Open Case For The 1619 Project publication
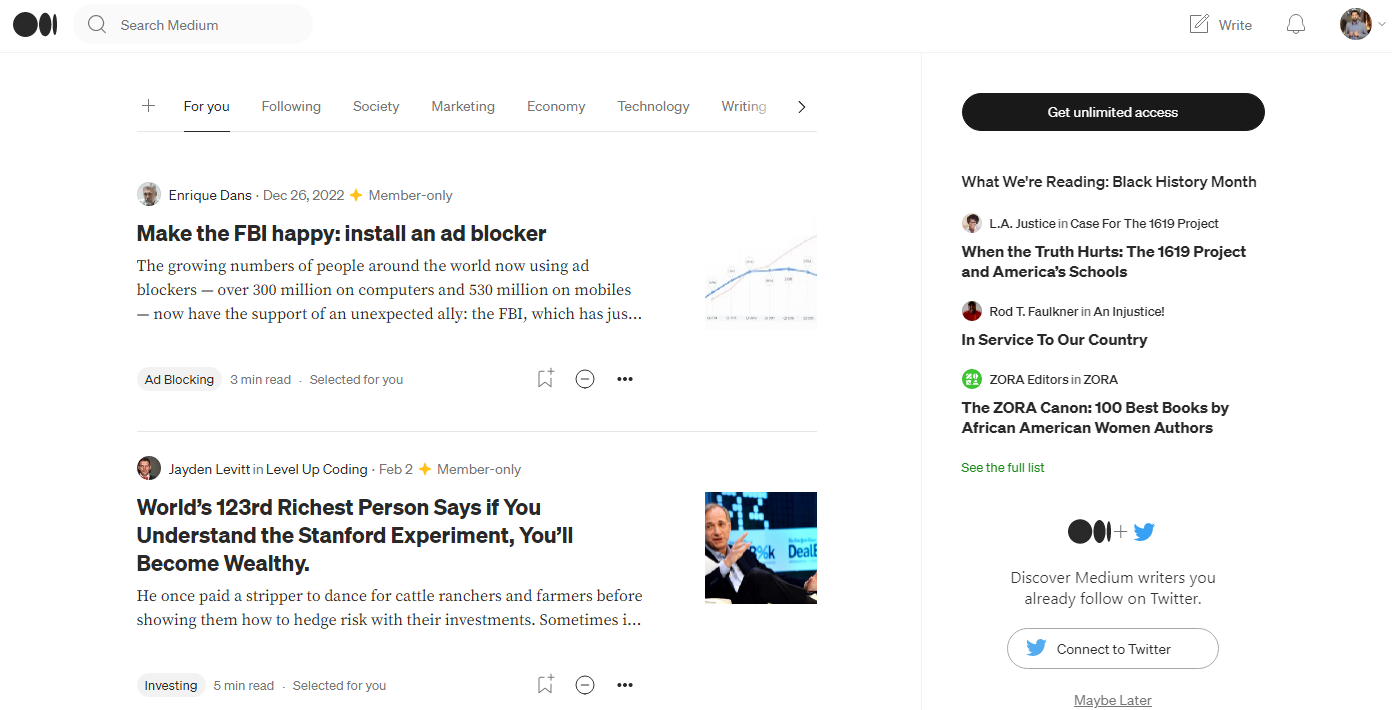This screenshot has width=1392, height=710. coord(1145,223)
